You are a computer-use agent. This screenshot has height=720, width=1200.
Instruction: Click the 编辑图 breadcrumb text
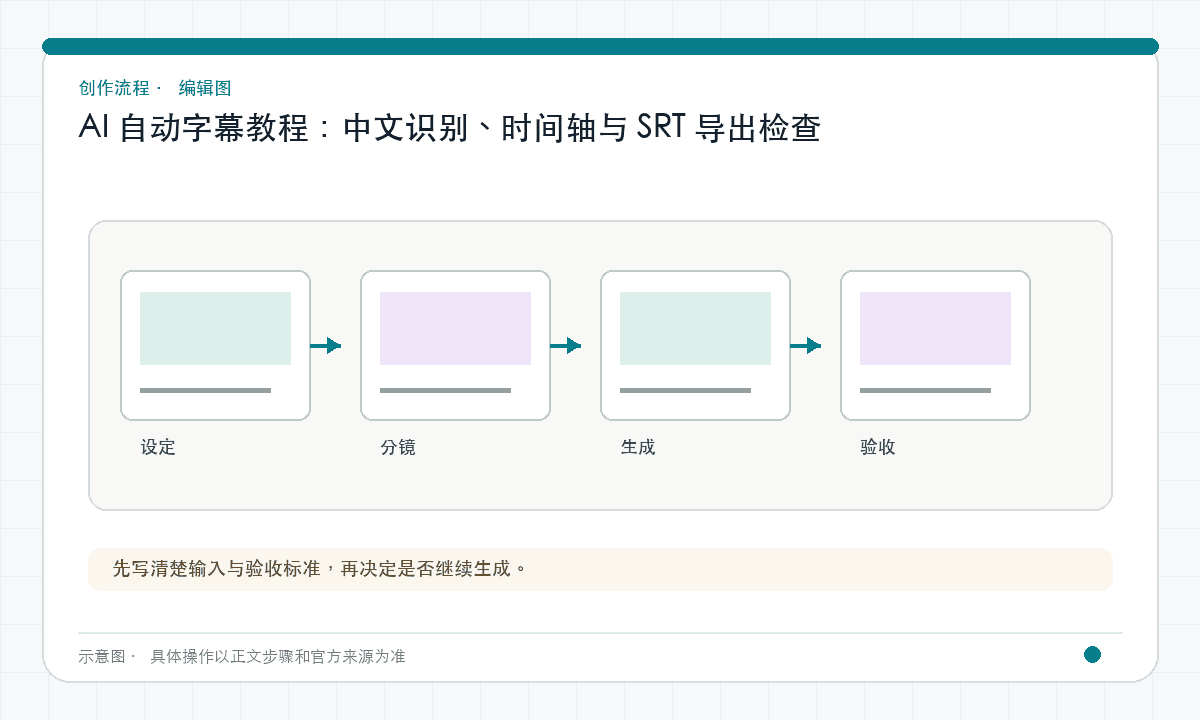click(x=205, y=88)
